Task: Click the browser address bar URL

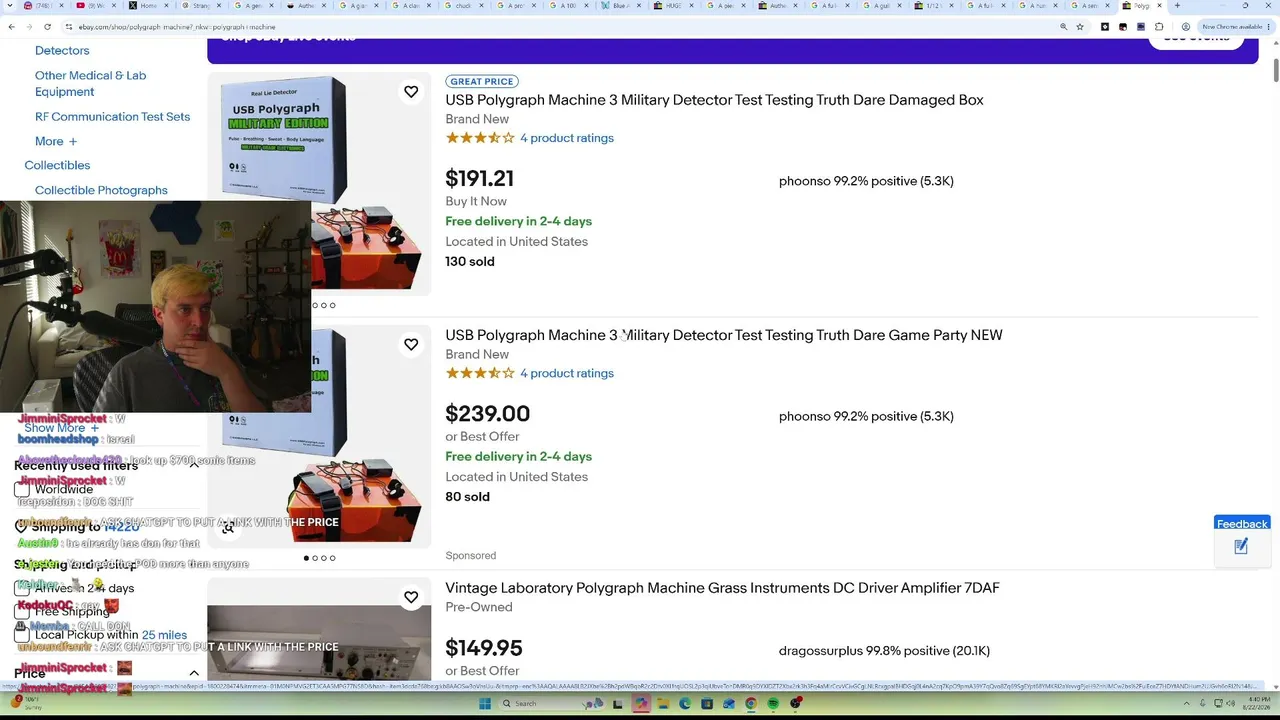Action: click(176, 27)
